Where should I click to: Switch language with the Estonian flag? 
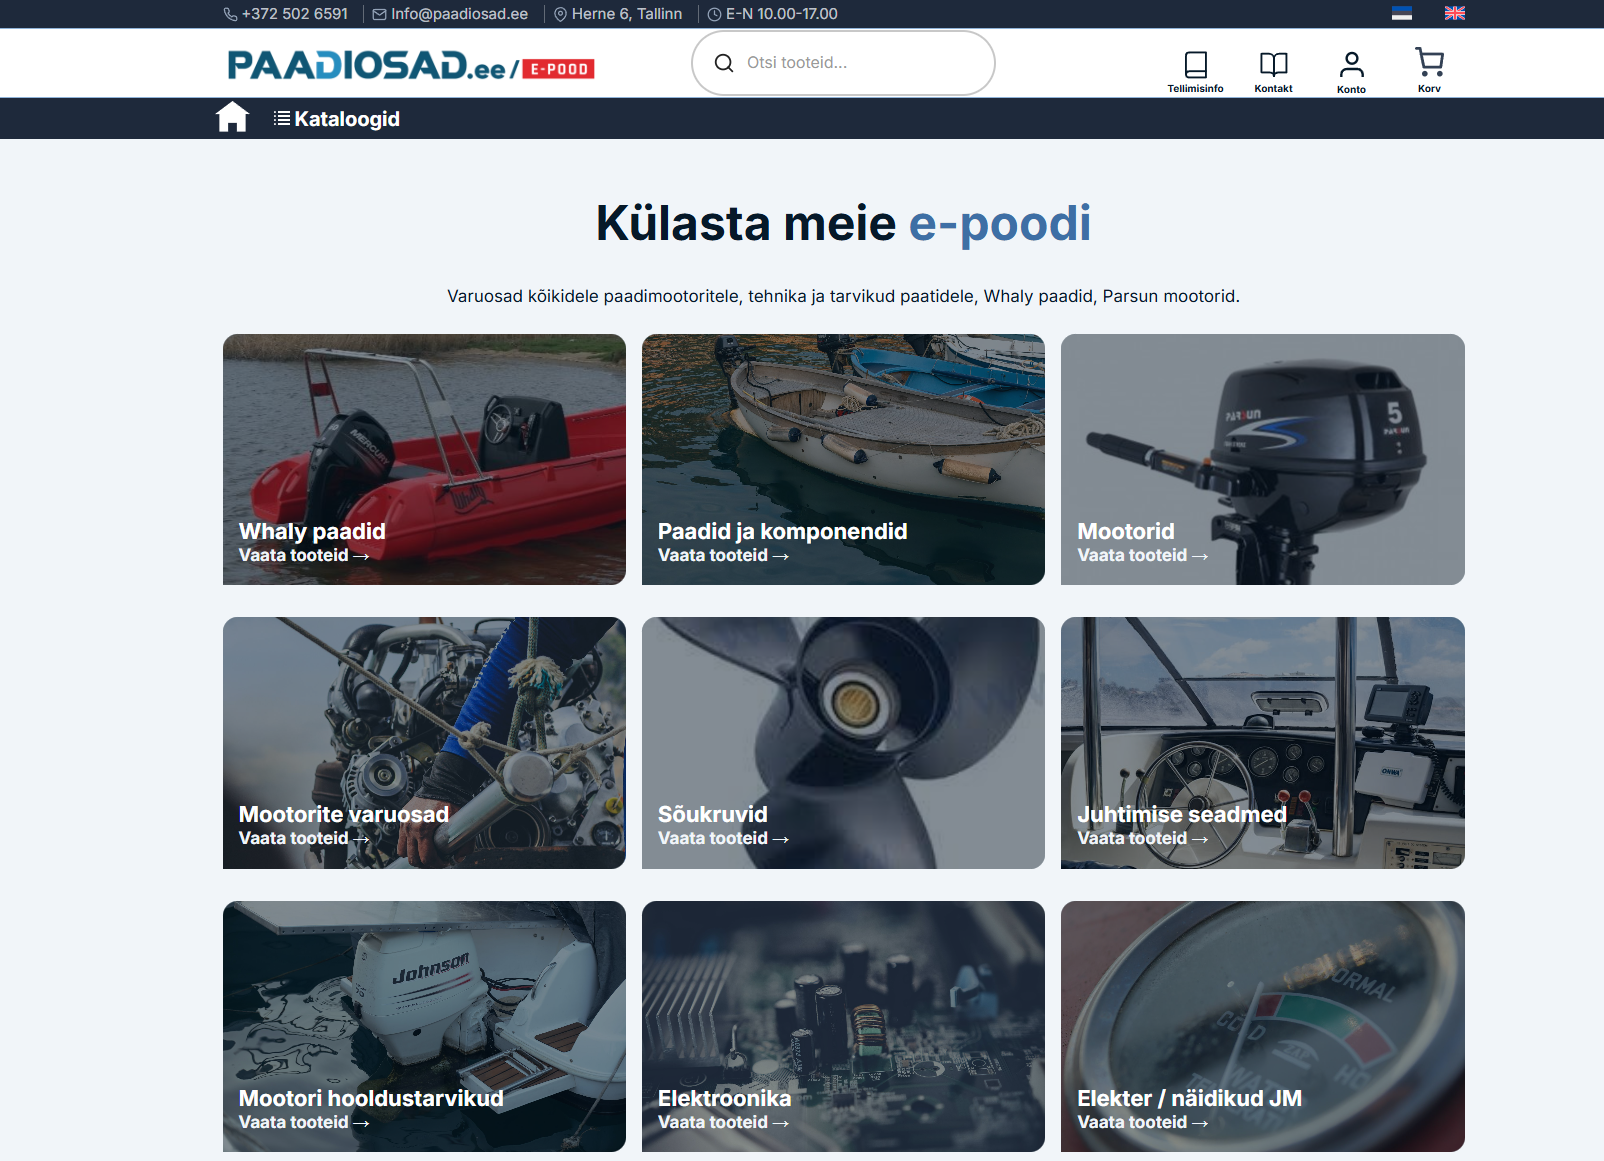point(1402,13)
